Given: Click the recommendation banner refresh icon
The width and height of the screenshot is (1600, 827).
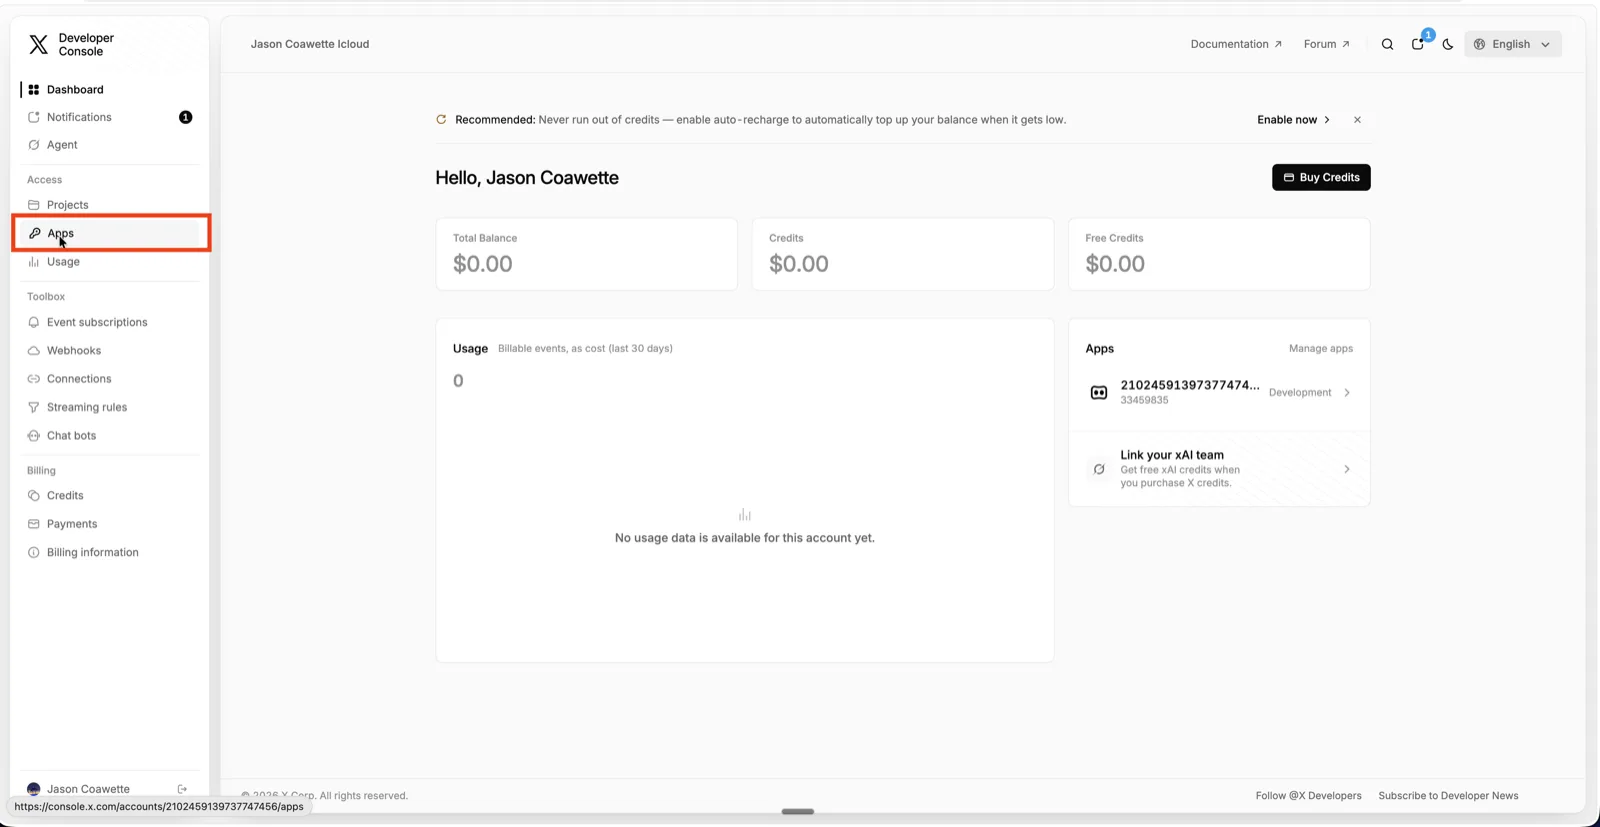Looking at the screenshot, I should (x=441, y=120).
